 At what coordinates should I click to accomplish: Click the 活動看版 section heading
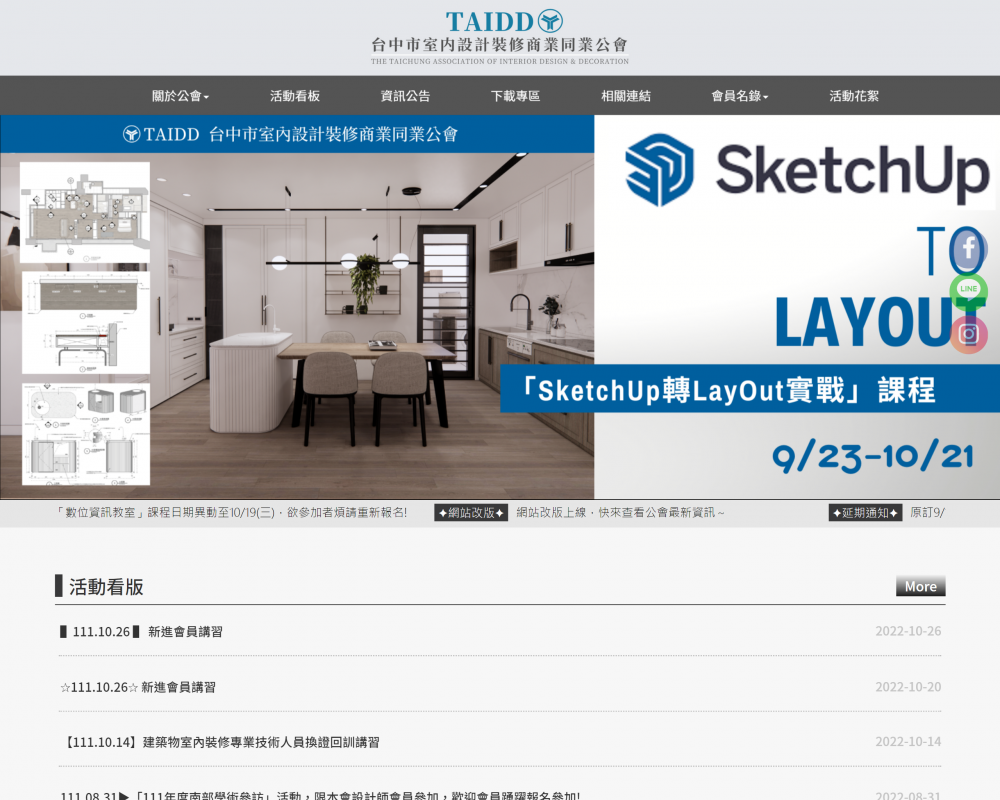(106, 587)
